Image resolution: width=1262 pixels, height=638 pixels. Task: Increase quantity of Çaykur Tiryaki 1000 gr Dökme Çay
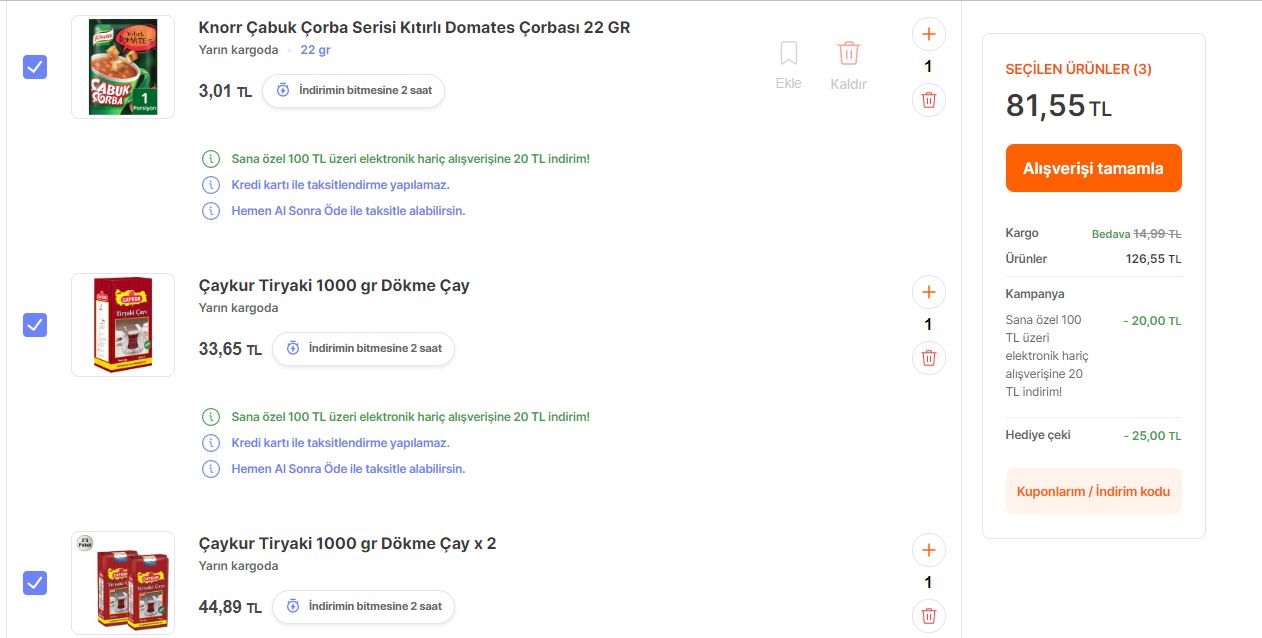[x=928, y=292]
